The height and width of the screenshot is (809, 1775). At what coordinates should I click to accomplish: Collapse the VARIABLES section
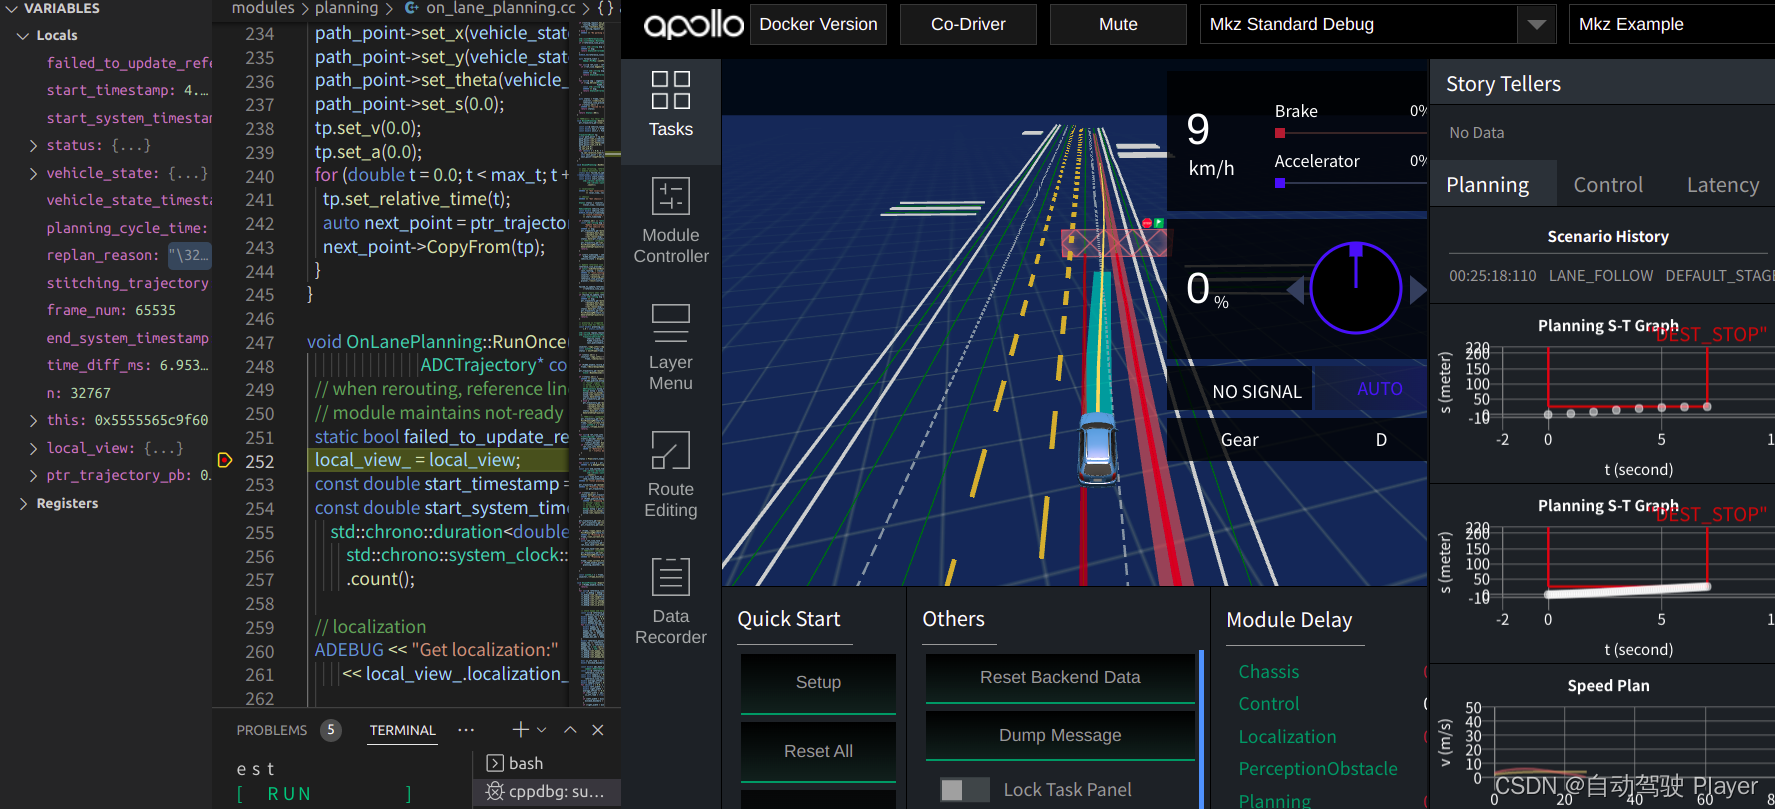click(x=12, y=8)
